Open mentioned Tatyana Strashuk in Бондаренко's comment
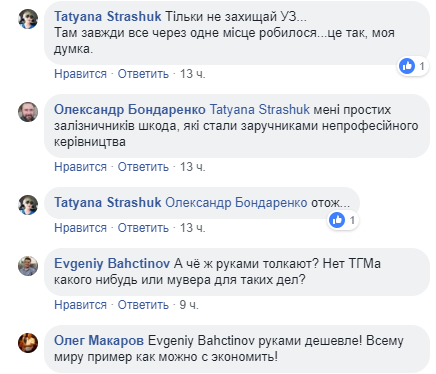436x374 pixels. (x=260, y=110)
